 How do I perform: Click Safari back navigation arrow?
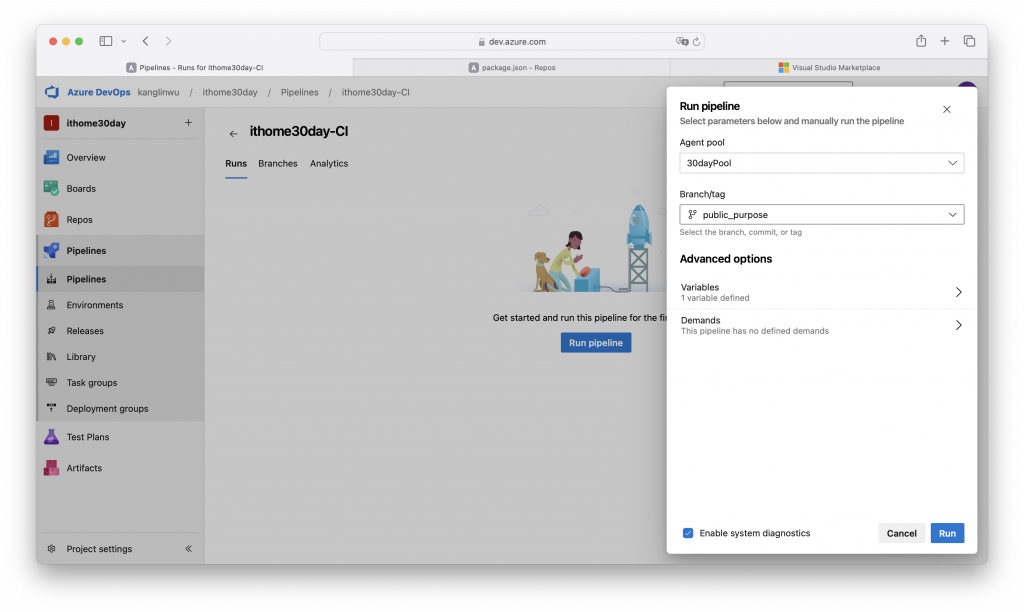point(146,41)
